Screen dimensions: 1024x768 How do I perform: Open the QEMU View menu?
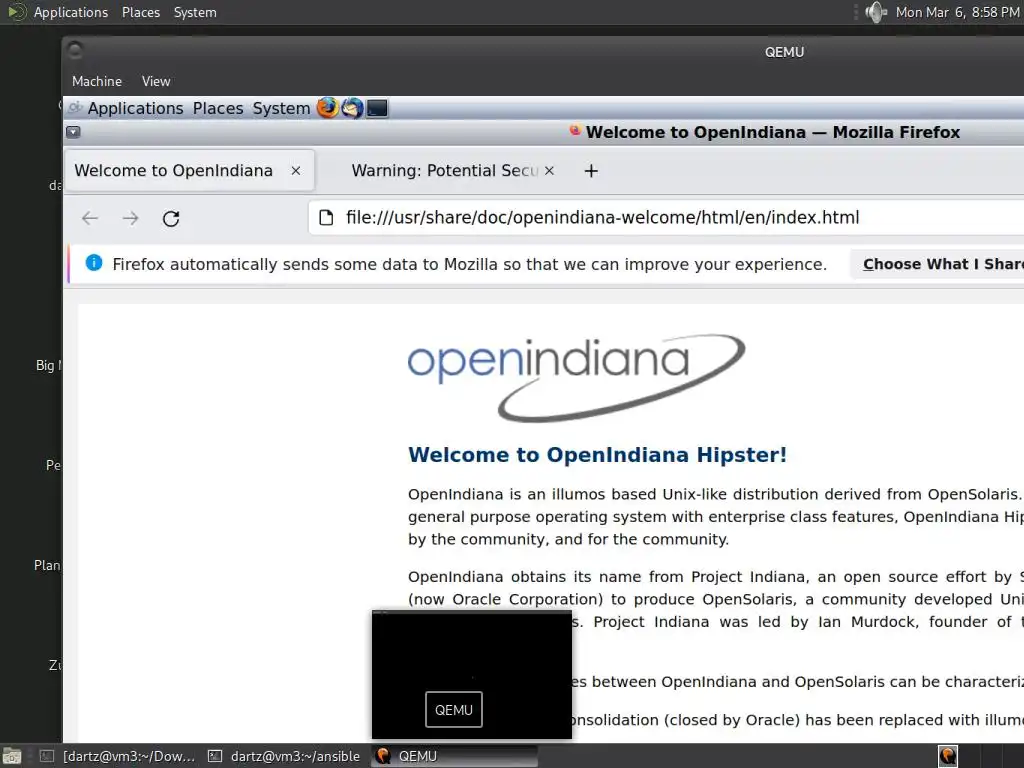pyautogui.click(x=156, y=81)
